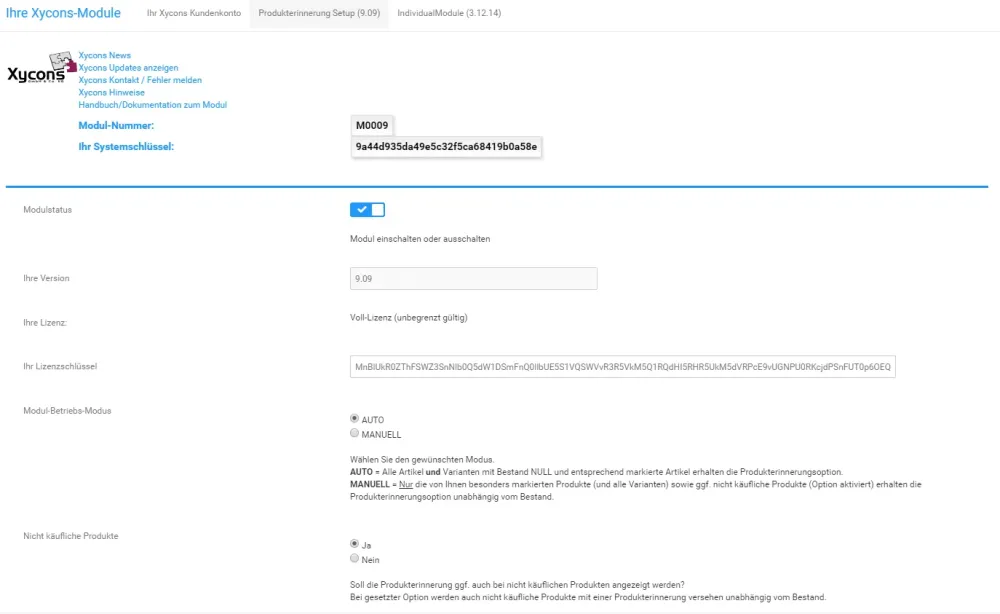Click the Ihre Version field showing 9.09
This screenshot has height=614, width=1000.
pyautogui.click(x=473, y=279)
